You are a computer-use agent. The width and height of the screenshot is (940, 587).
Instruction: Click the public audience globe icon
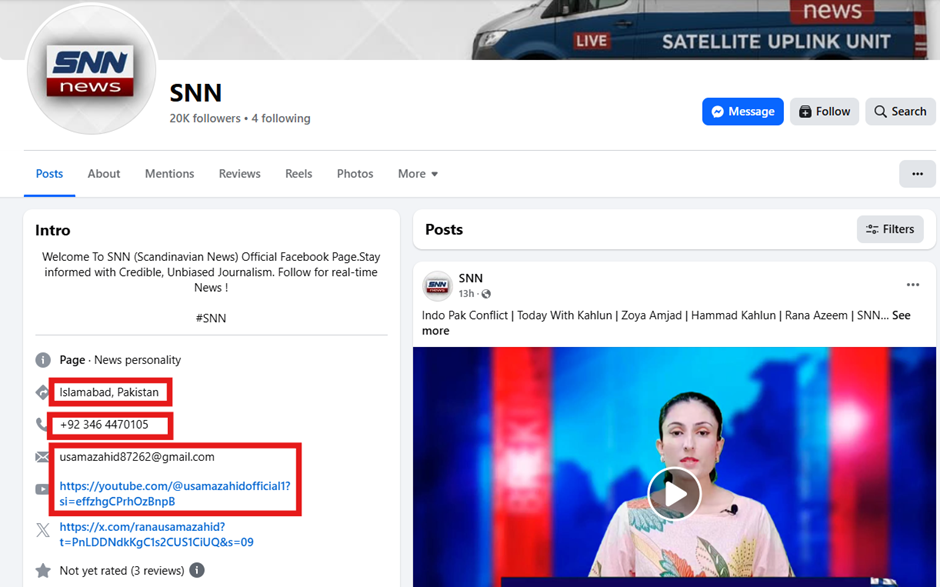coord(486,294)
